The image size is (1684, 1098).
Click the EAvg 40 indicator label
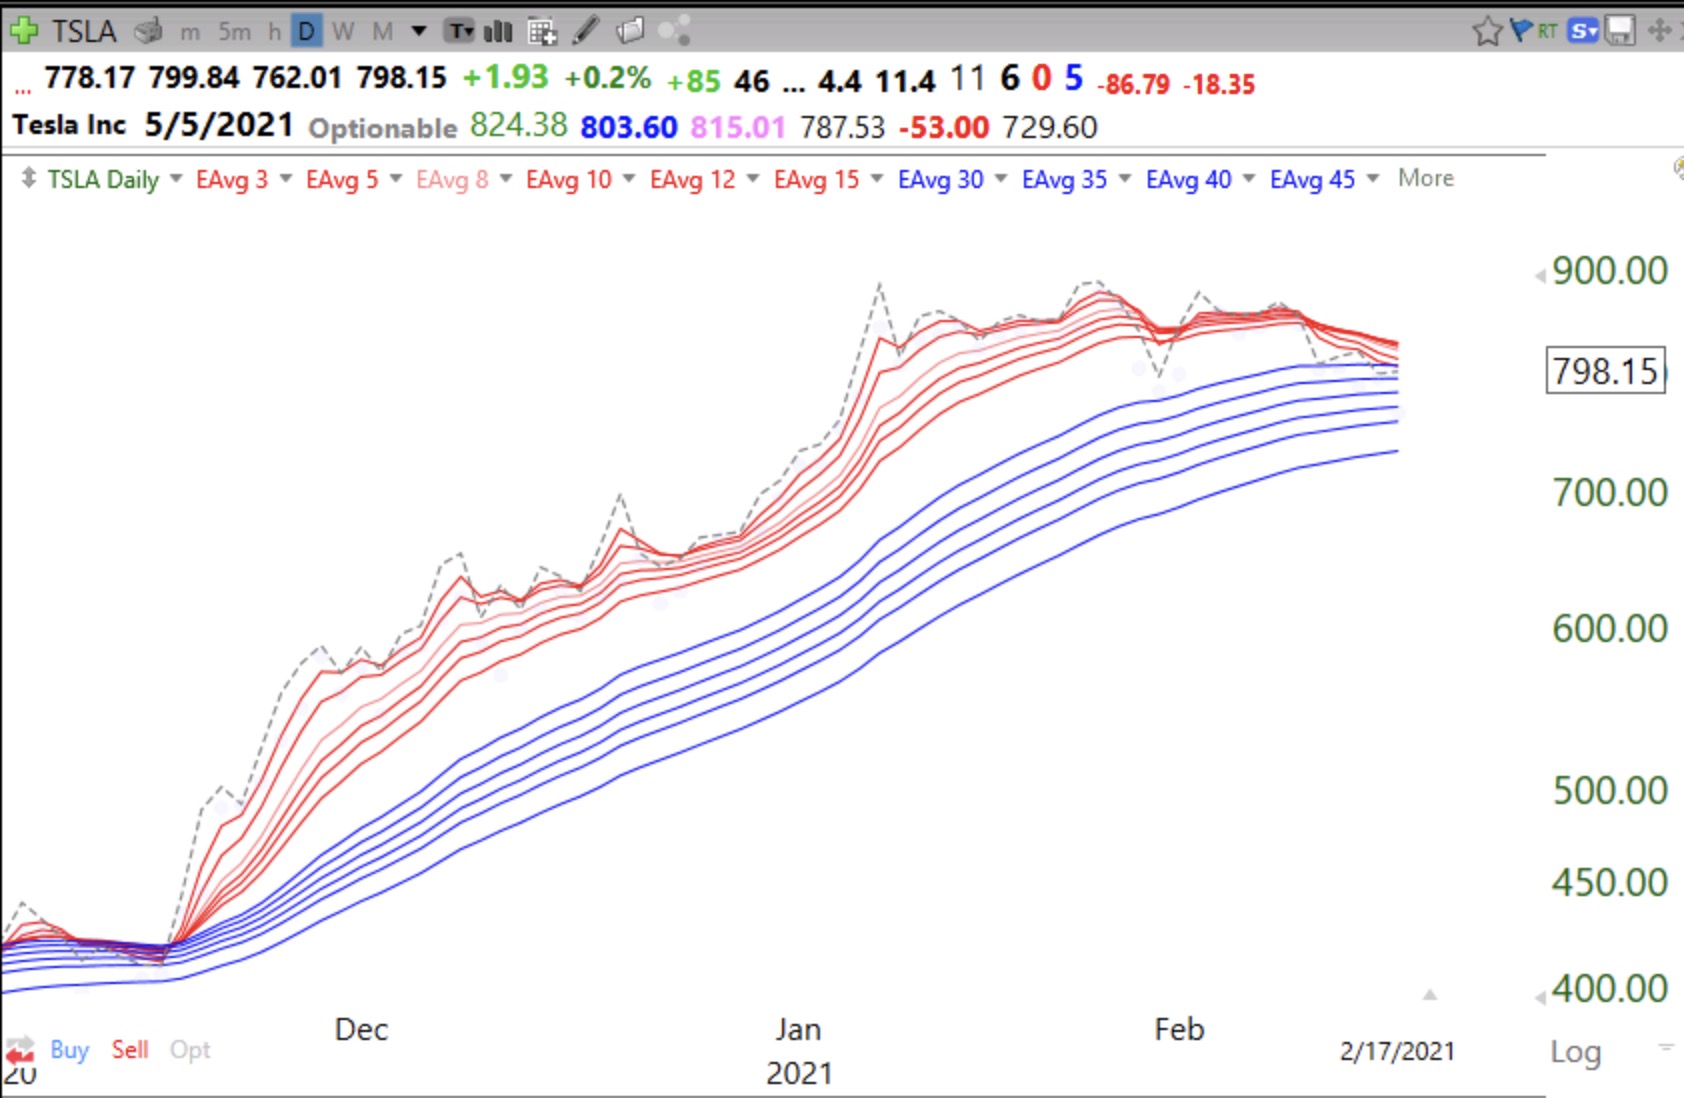(1188, 179)
